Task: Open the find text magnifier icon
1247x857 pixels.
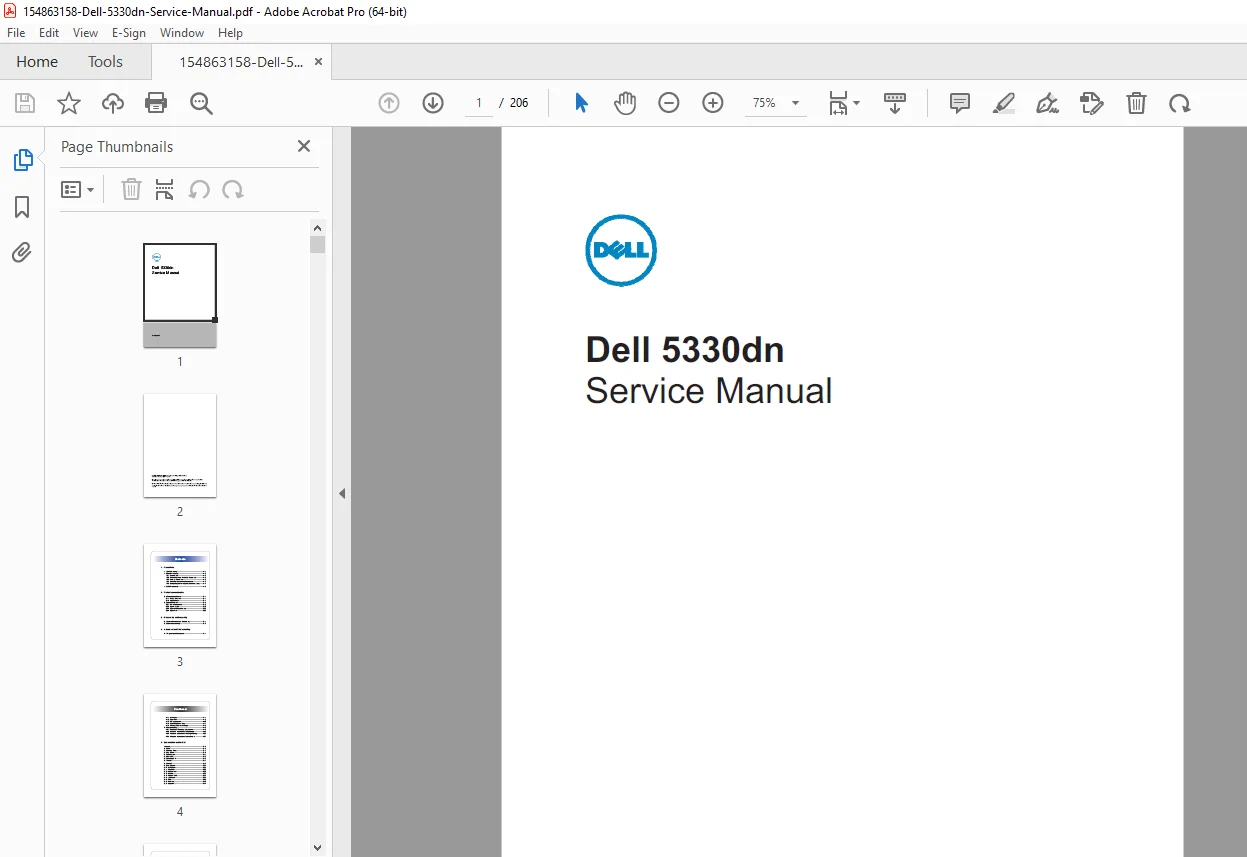Action: click(201, 103)
